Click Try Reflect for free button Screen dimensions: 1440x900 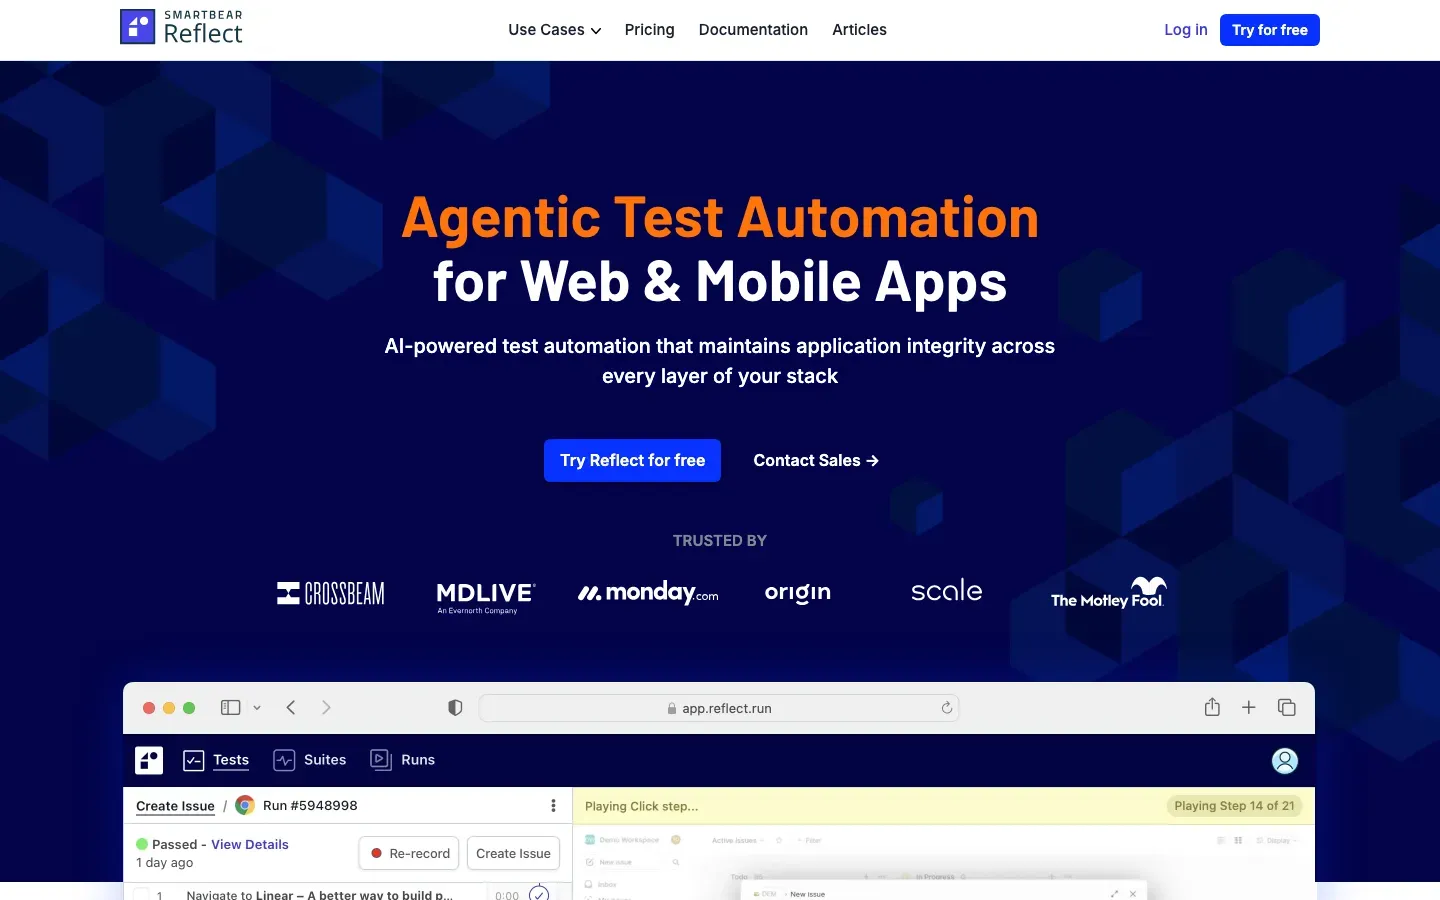[x=632, y=460]
